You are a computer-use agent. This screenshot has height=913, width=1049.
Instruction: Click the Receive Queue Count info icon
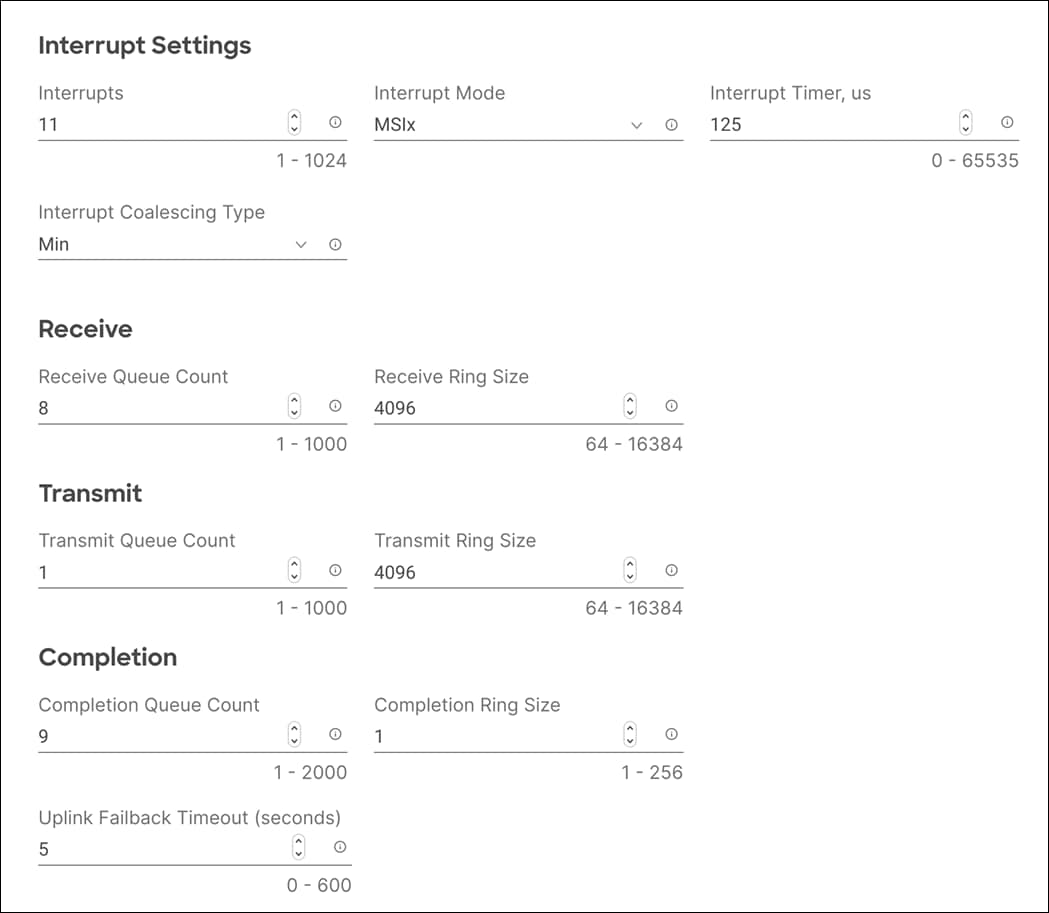[x=336, y=407]
